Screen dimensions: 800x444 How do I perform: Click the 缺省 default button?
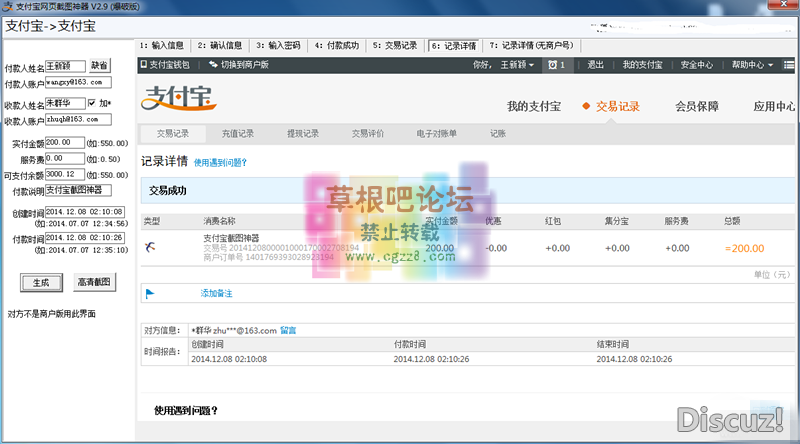99,65
